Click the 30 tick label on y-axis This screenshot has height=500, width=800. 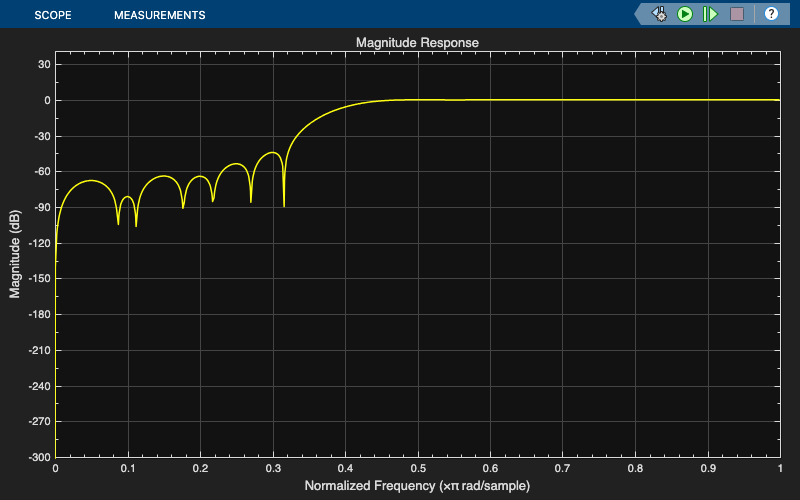click(44, 65)
